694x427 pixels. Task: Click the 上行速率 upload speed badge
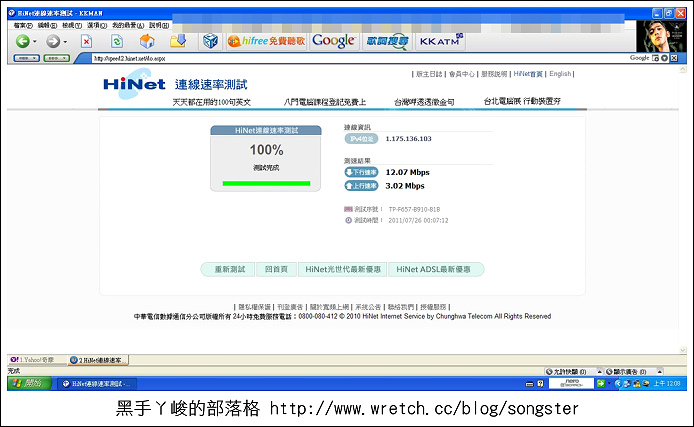[x=361, y=186]
